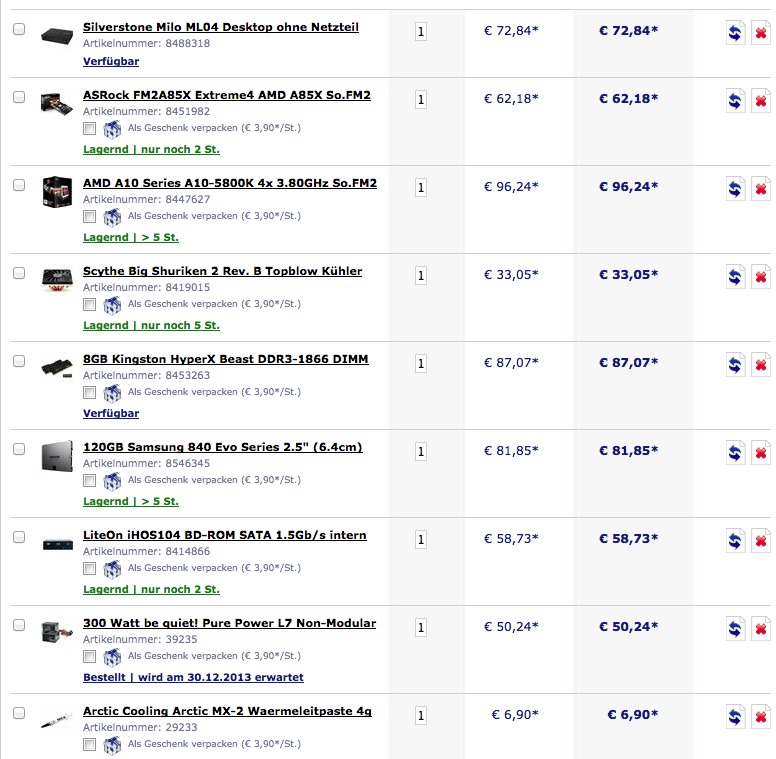The width and height of the screenshot is (776, 759).
Task: Update Scythe Big Shuriken 2 quantity
Action: click(735, 277)
